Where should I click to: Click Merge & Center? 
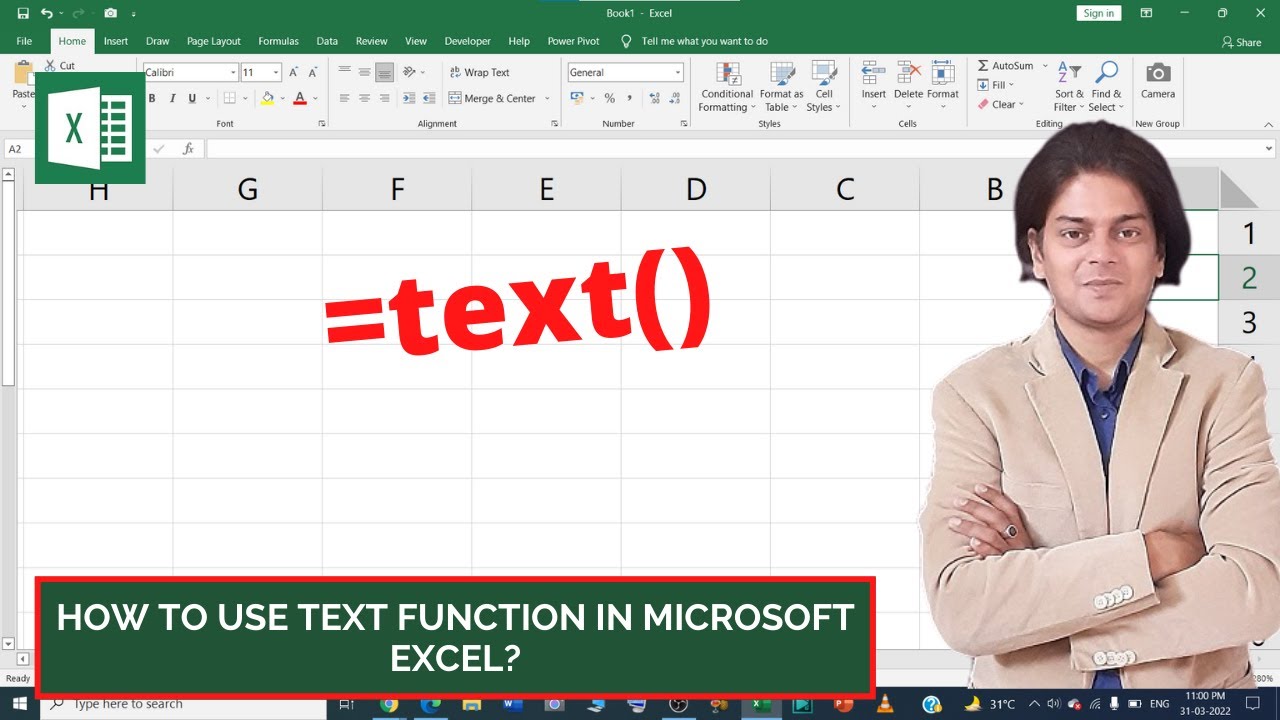493,98
